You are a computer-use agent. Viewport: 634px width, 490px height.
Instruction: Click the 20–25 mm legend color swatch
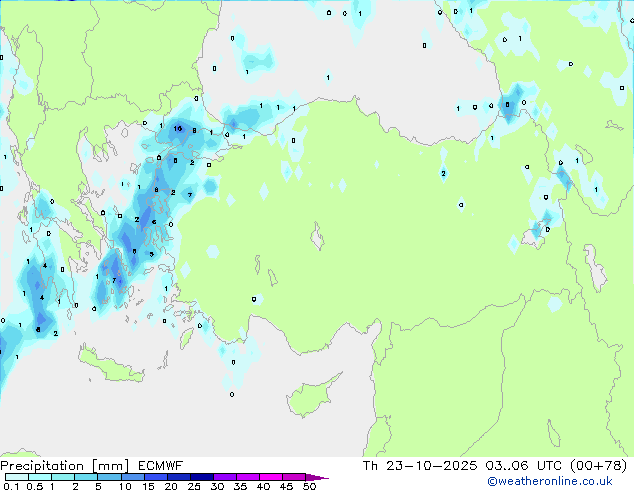[x=179, y=477]
